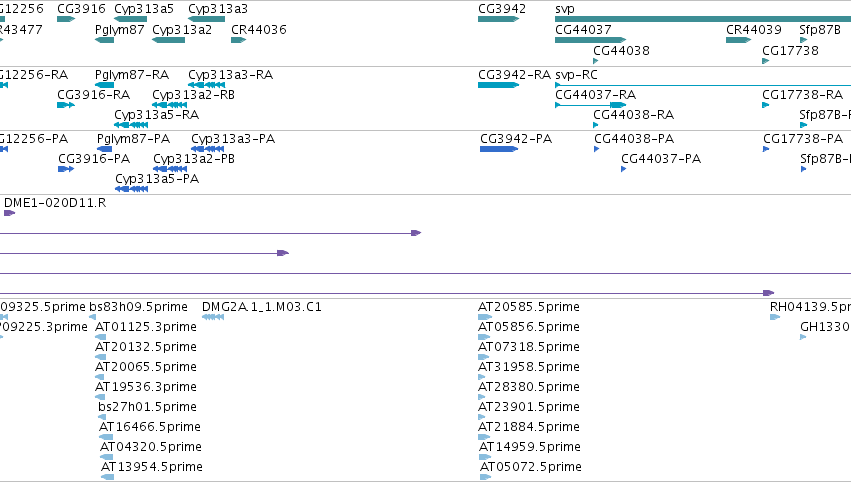Select the Cyp313a3-PA protein feature
The height and width of the screenshot is (482, 851).
207,149
